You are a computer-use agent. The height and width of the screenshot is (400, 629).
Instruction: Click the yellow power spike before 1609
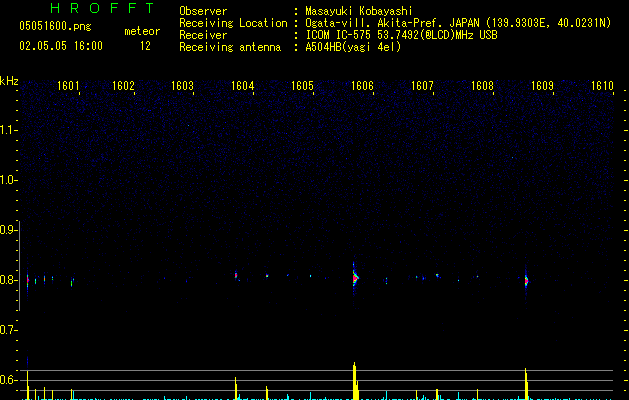point(526,384)
